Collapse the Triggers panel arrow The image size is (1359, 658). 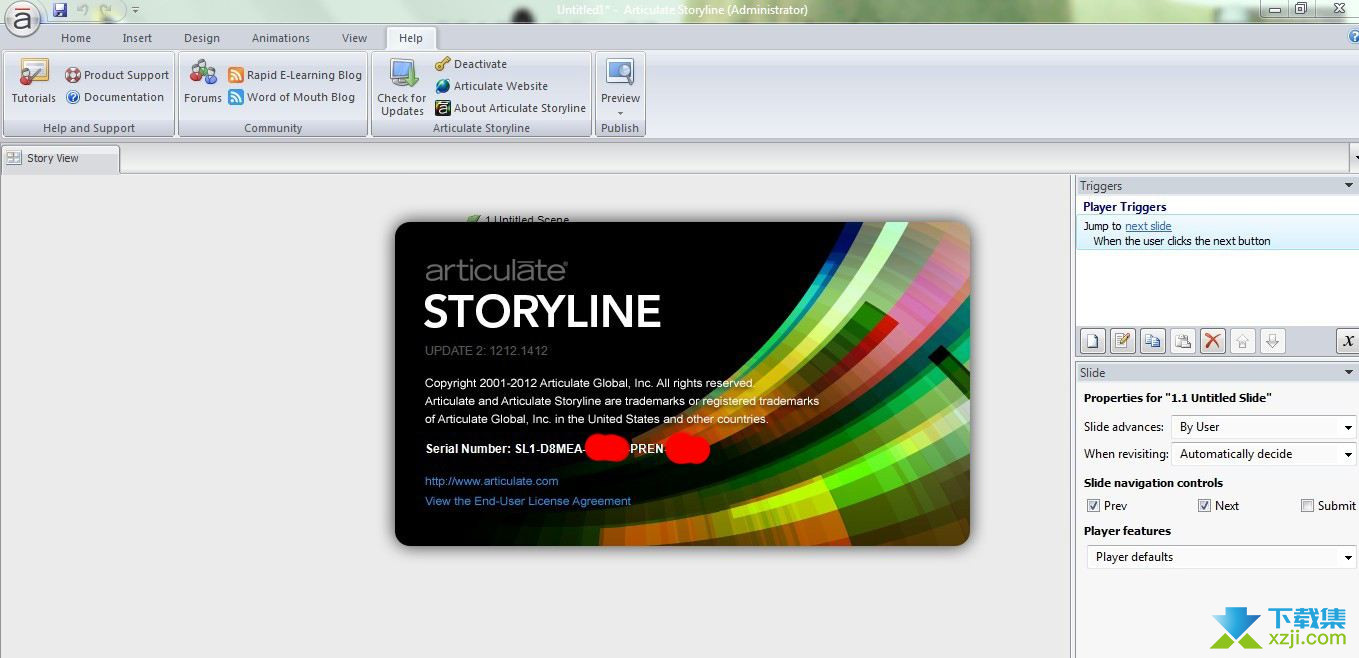pos(1348,186)
